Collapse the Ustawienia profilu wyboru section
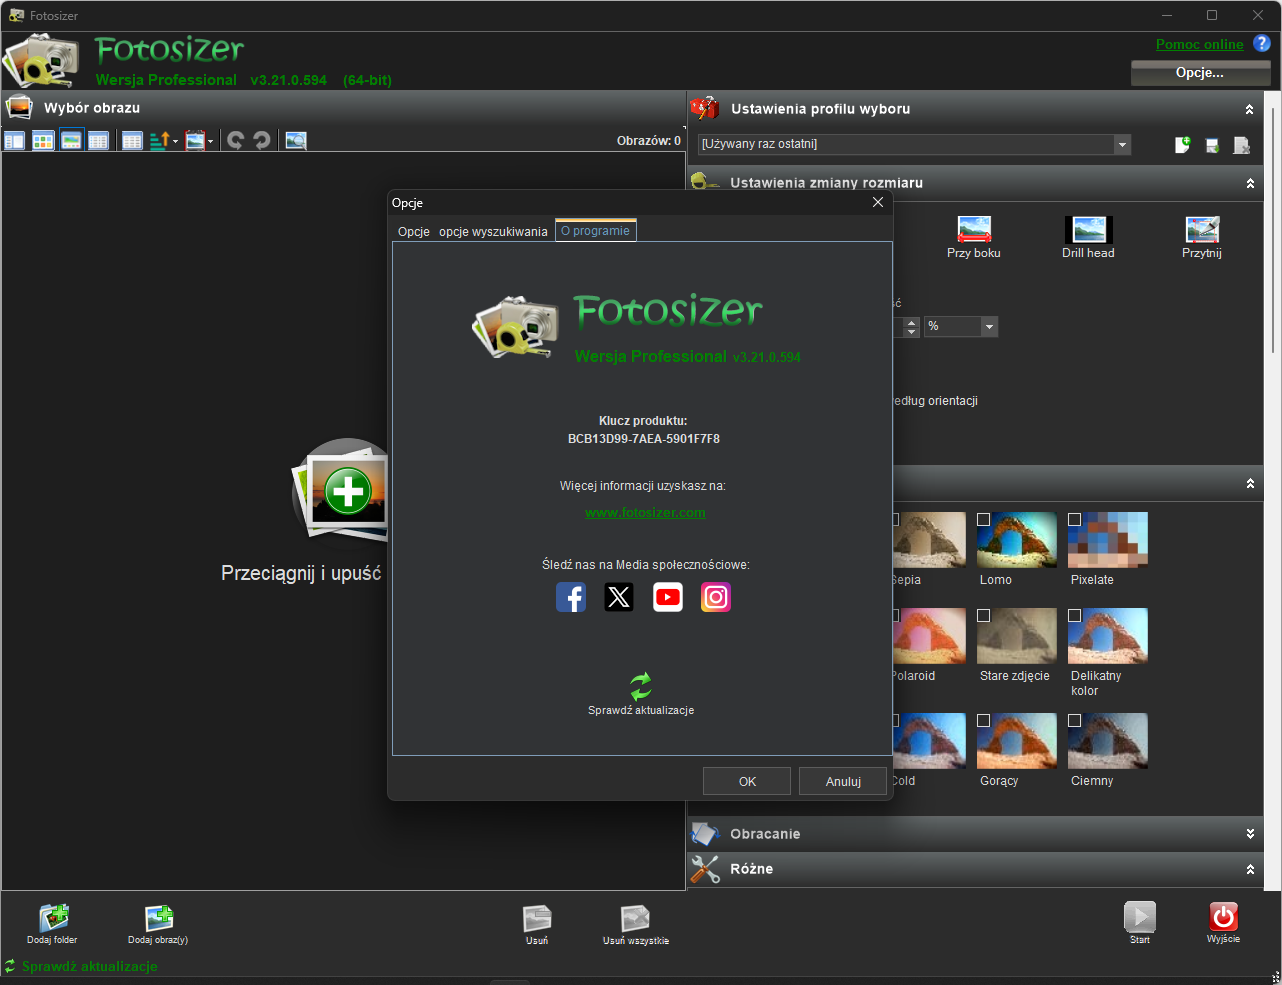Viewport: 1282px width, 985px height. point(1250,110)
